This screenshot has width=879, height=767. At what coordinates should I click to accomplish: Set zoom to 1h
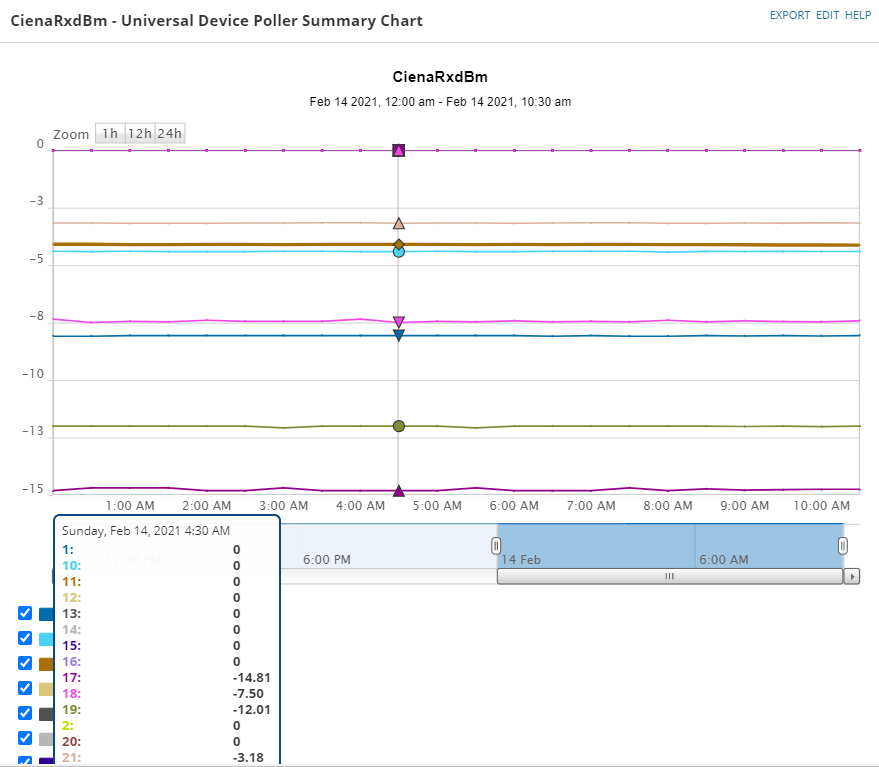[110, 133]
